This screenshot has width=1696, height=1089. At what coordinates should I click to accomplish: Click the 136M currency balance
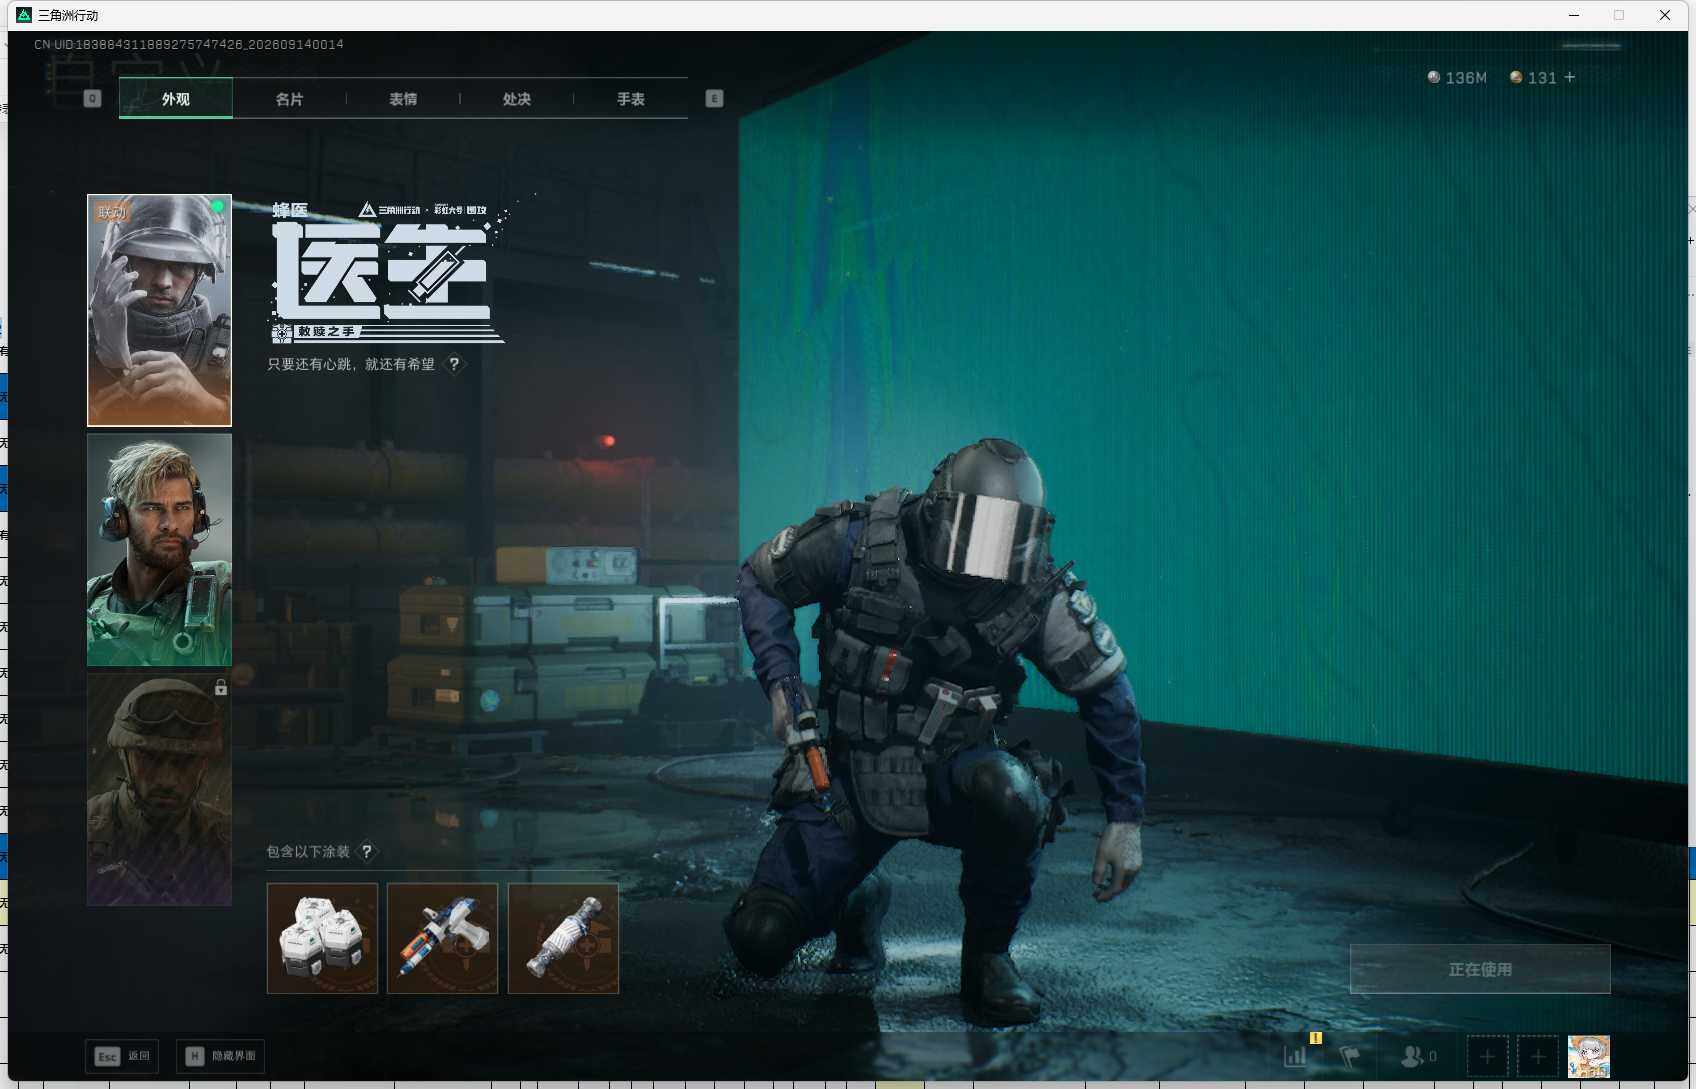click(x=1457, y=77)
